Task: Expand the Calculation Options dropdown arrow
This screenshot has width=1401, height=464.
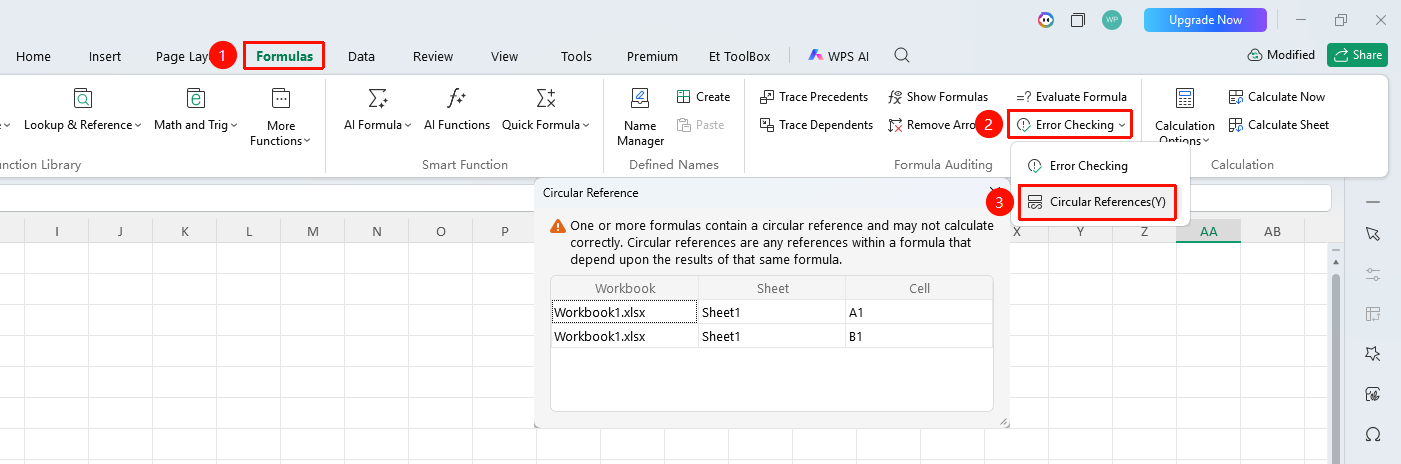Action: click(1205, 141)
